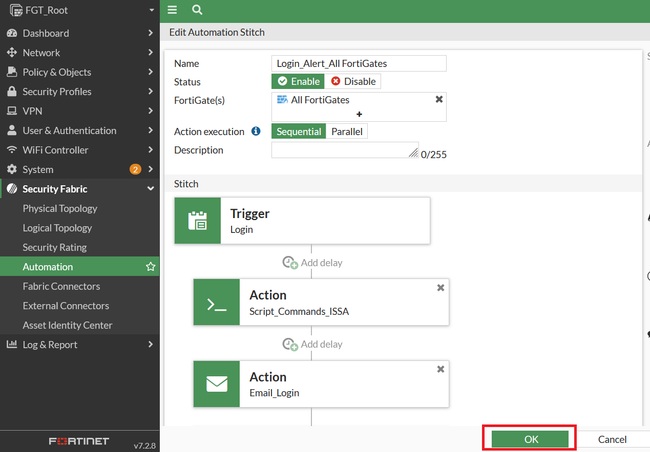
Task: Click the VPN laptop icon
Action: tap(12, 111)
